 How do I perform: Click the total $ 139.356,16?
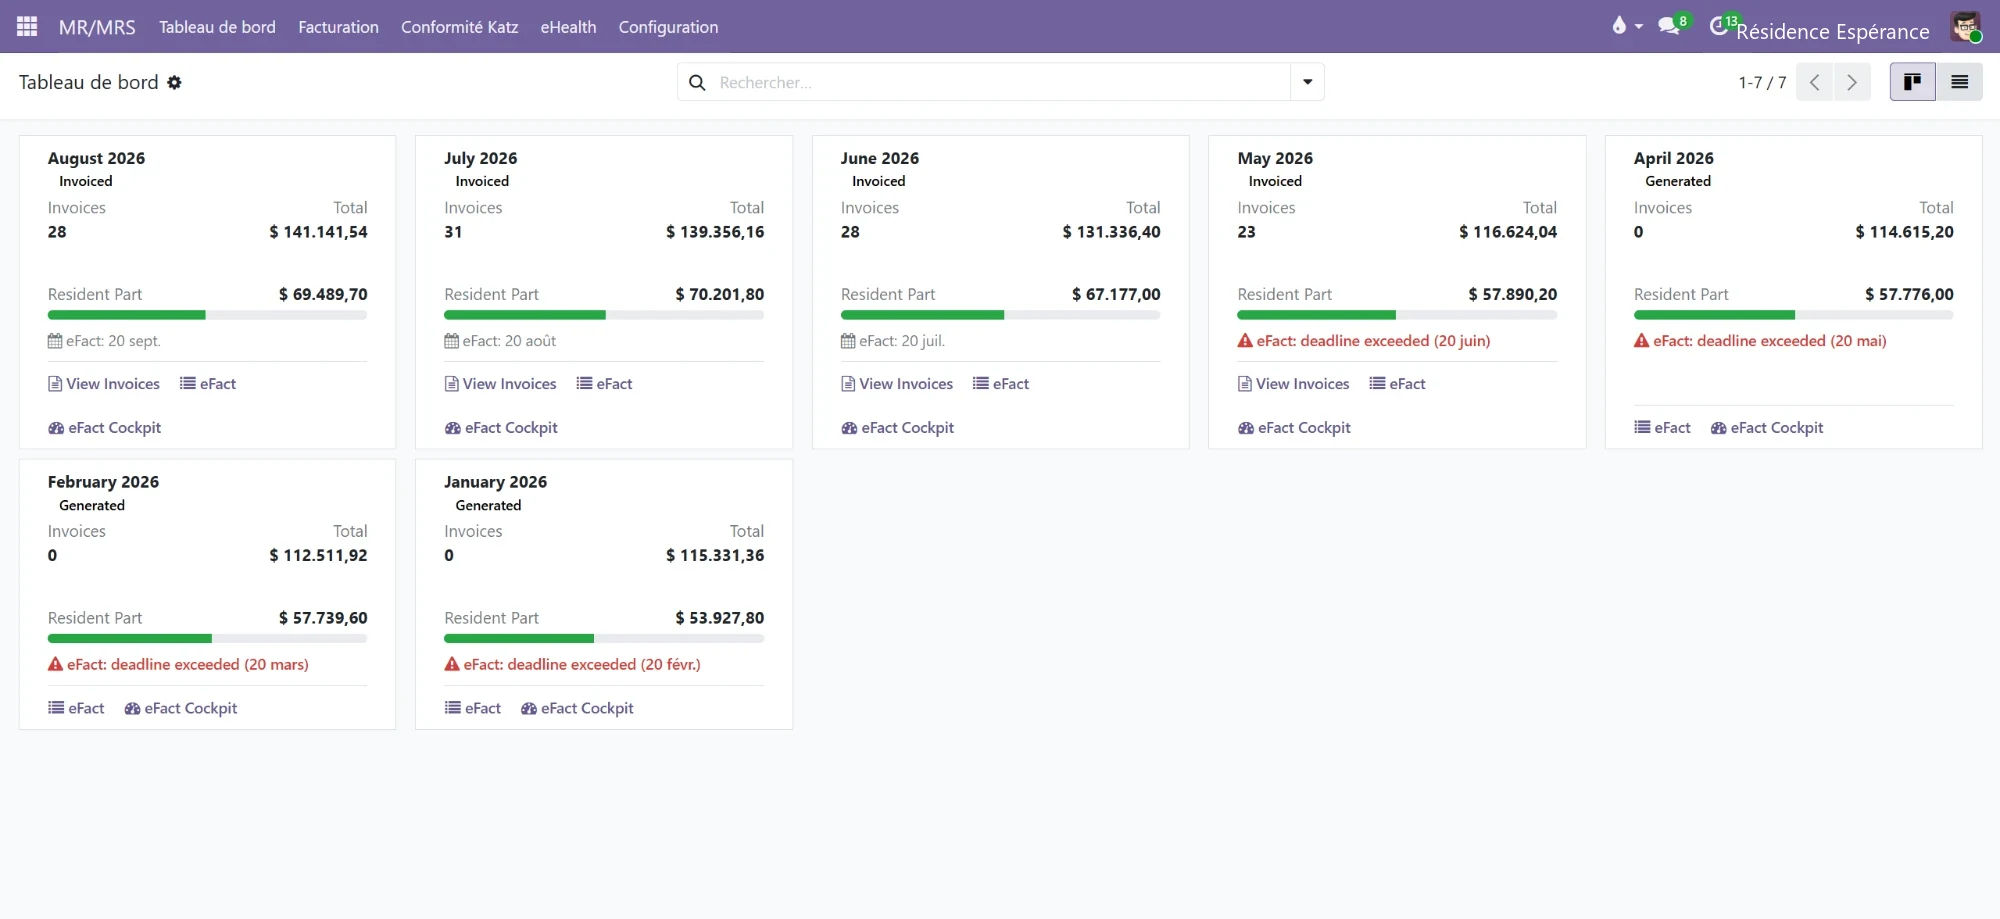click(x=715, y=232)
